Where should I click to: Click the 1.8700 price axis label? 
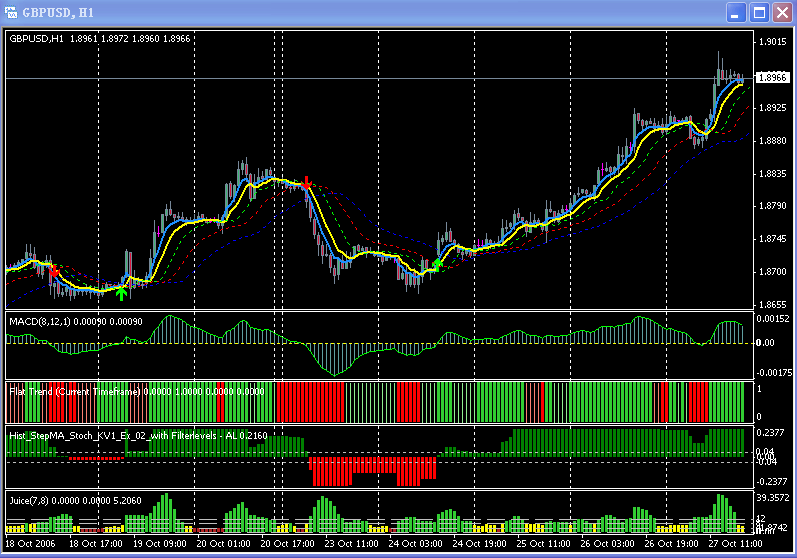772,272
